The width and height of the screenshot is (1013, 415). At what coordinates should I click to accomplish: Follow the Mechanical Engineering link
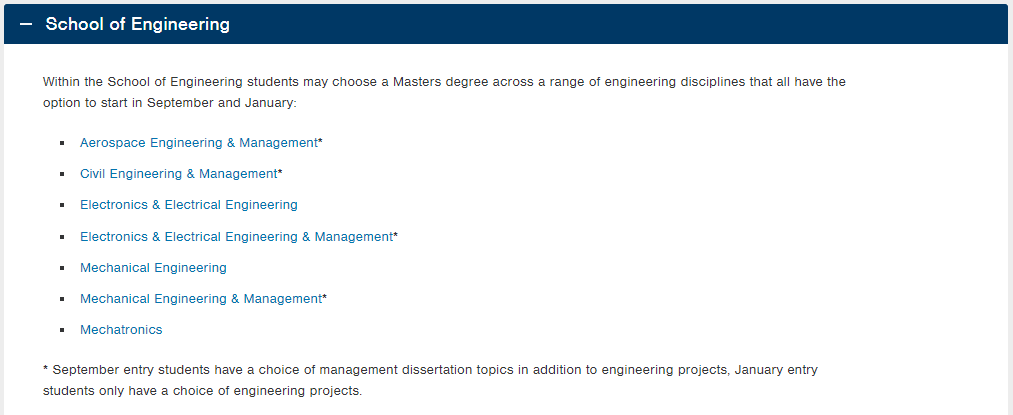[x=153, y=268]
